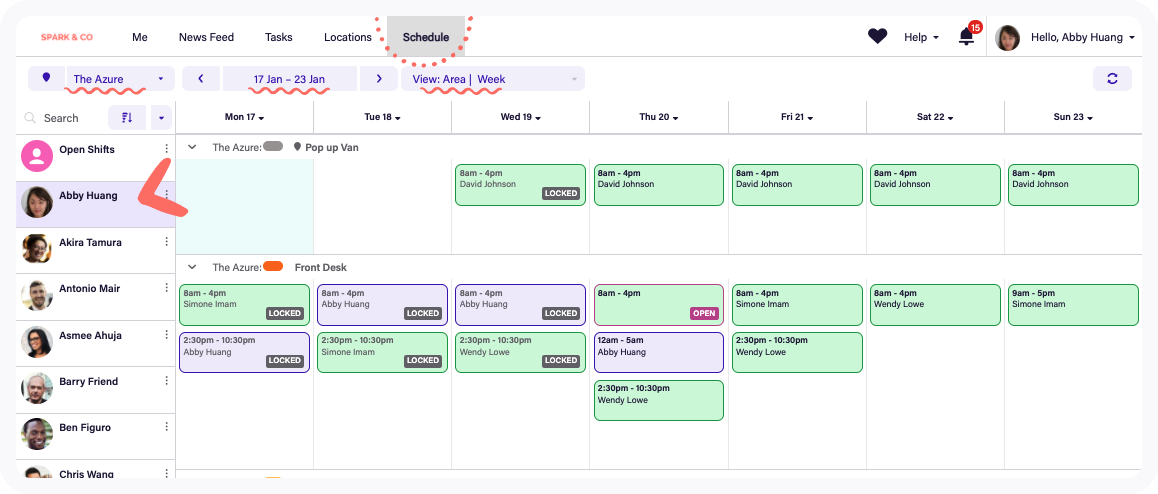This screenshot has width=1158, height=494.
Task: Open the Fri 21 day dropdown
Action: pos(798,117)
